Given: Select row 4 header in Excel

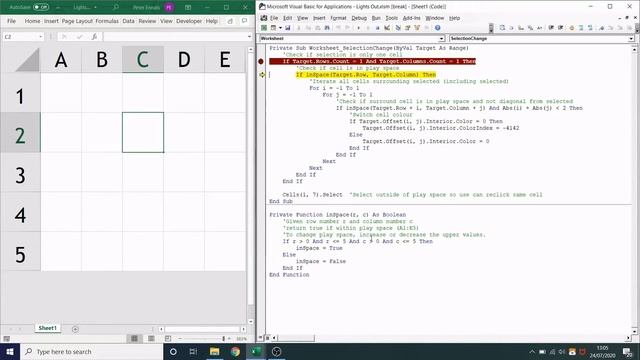Looking at the screenshot, I should tap(20, 215).
